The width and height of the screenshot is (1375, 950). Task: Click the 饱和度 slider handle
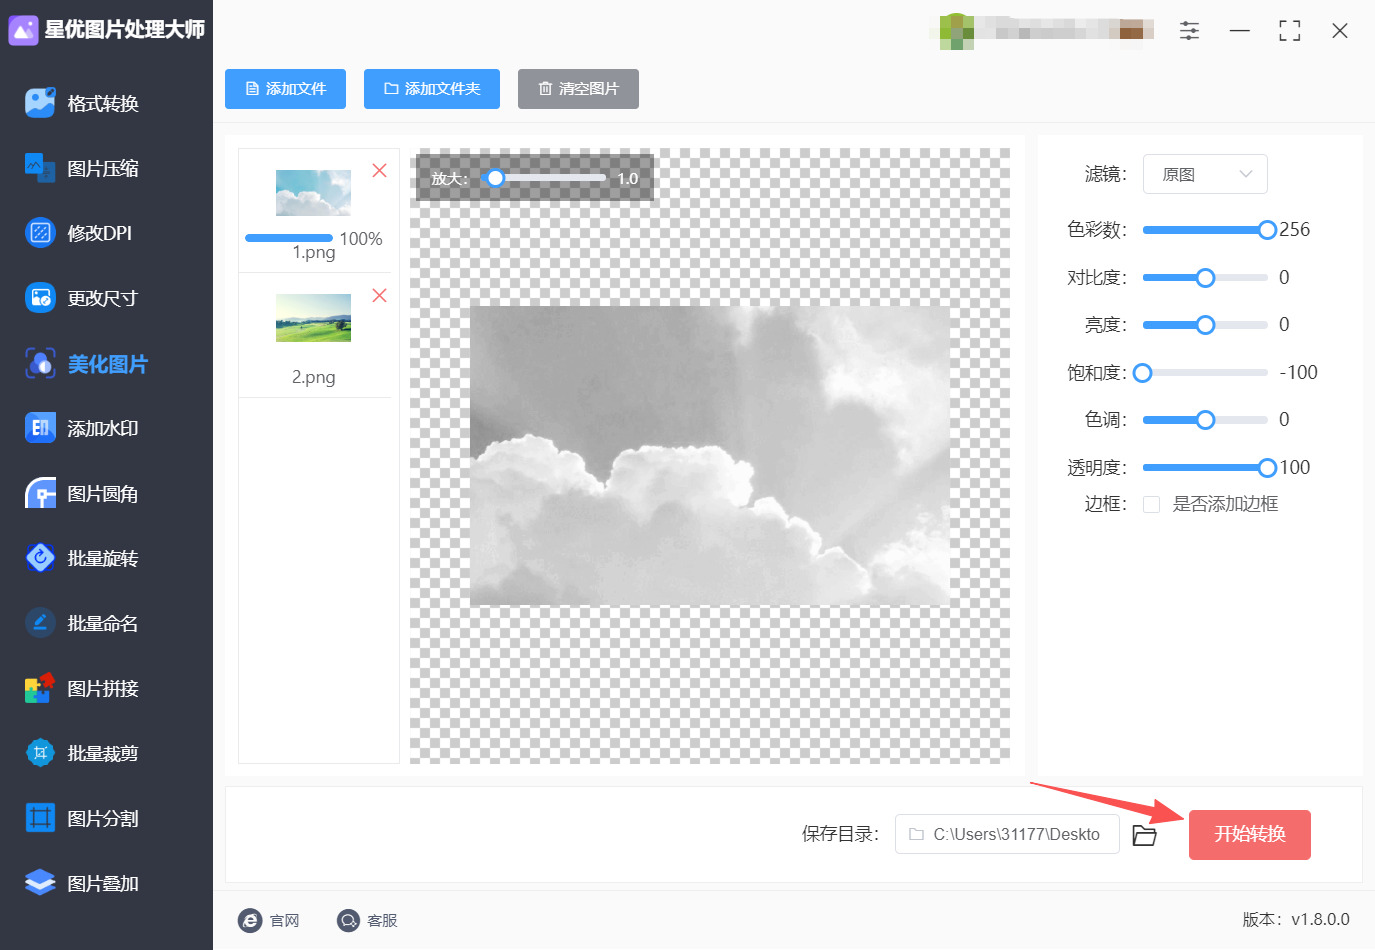tap(1143, 373)
